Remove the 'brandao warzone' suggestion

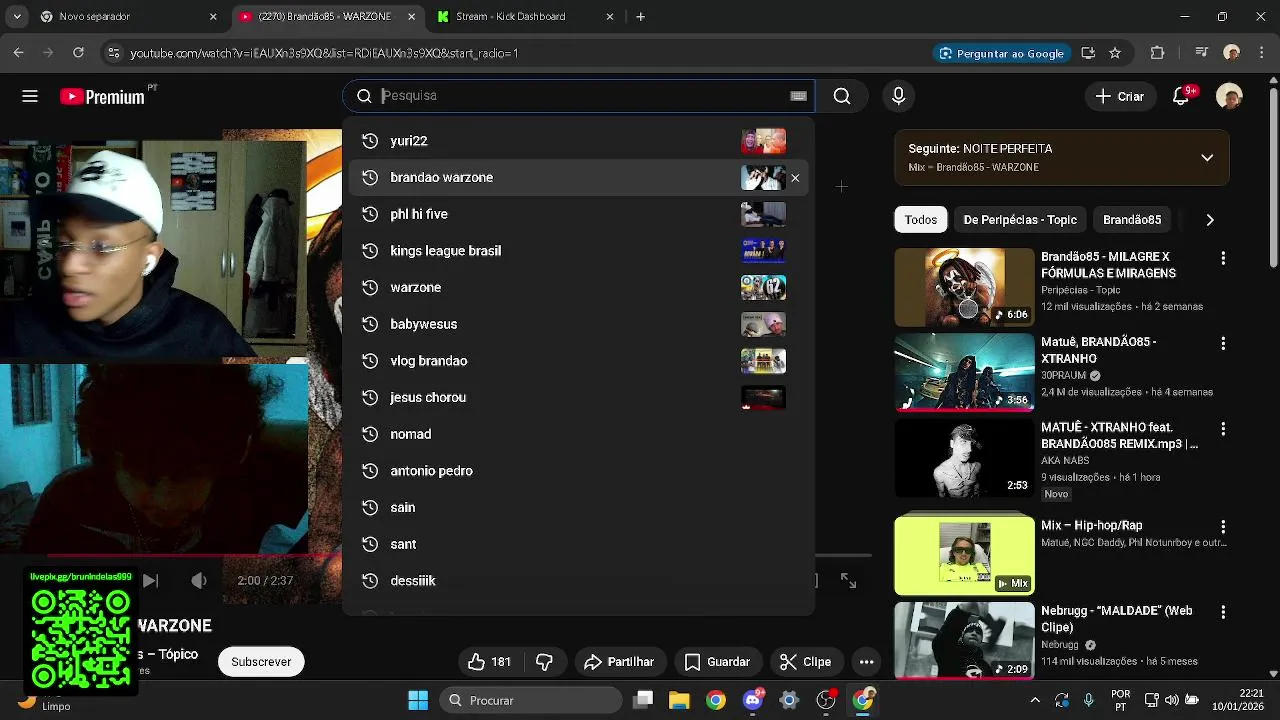tap(795, 178)
